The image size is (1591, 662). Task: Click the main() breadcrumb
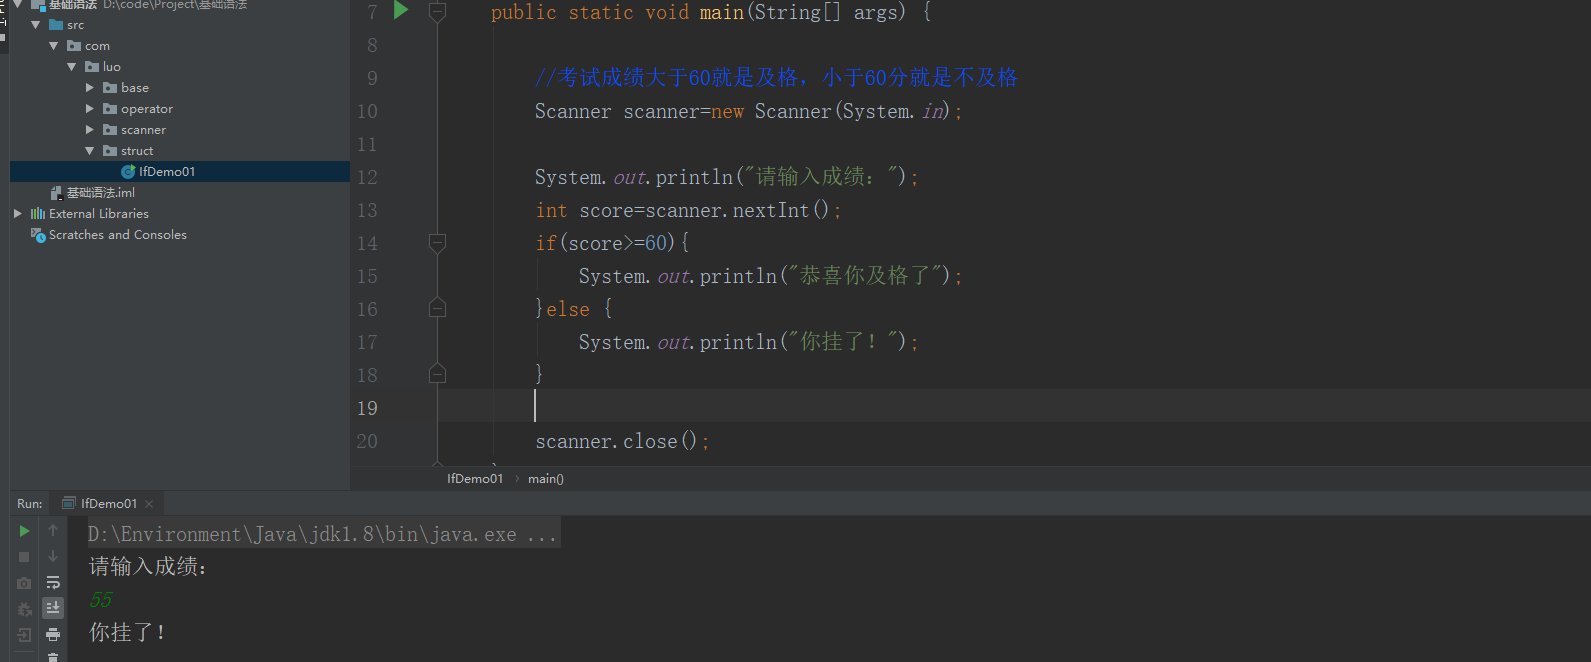pyautogui.click(x=545, y=479)
